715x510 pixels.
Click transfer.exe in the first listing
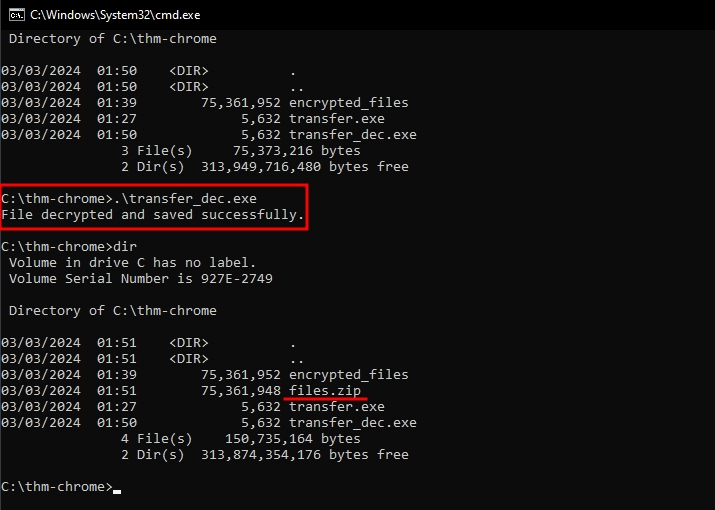[337, 119]
